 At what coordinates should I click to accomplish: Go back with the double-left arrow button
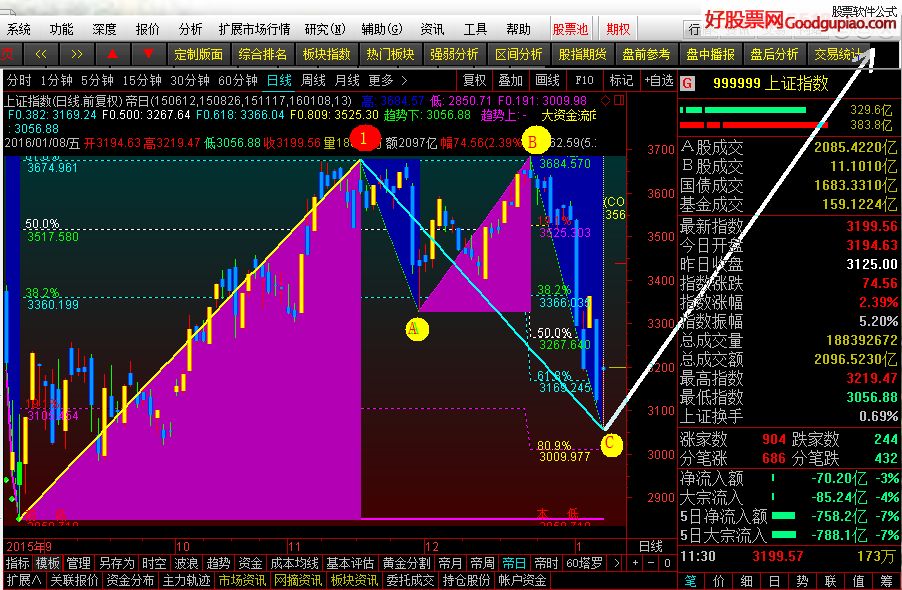[41, 54]
